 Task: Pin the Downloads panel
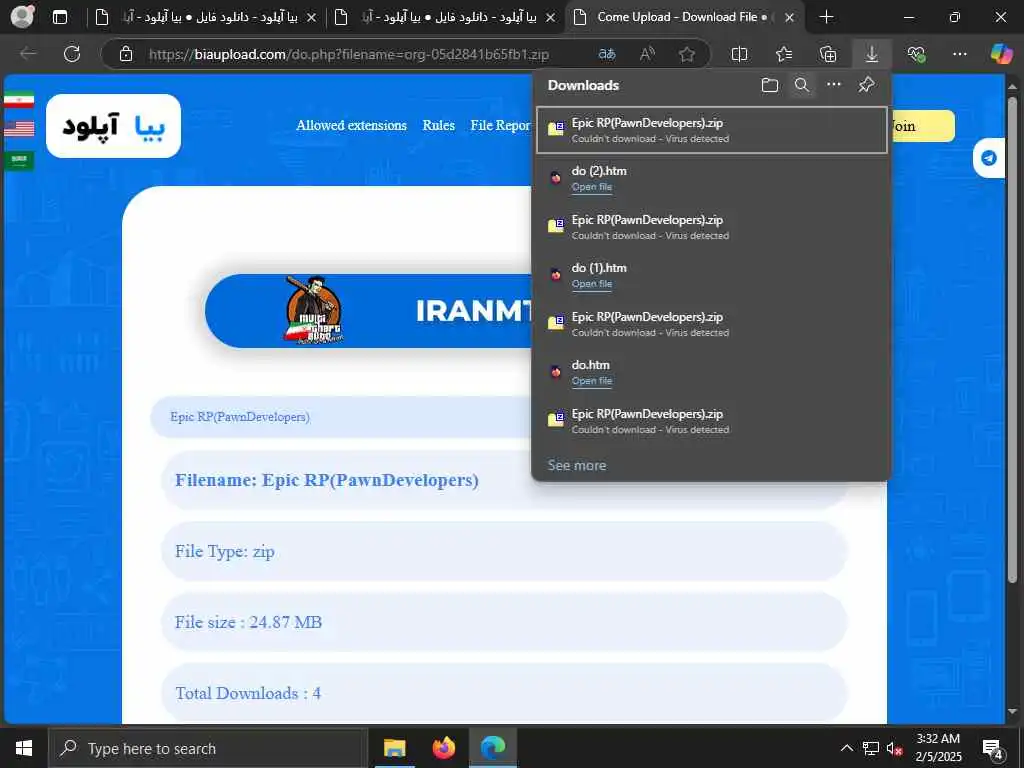click(x=867, y=85)
